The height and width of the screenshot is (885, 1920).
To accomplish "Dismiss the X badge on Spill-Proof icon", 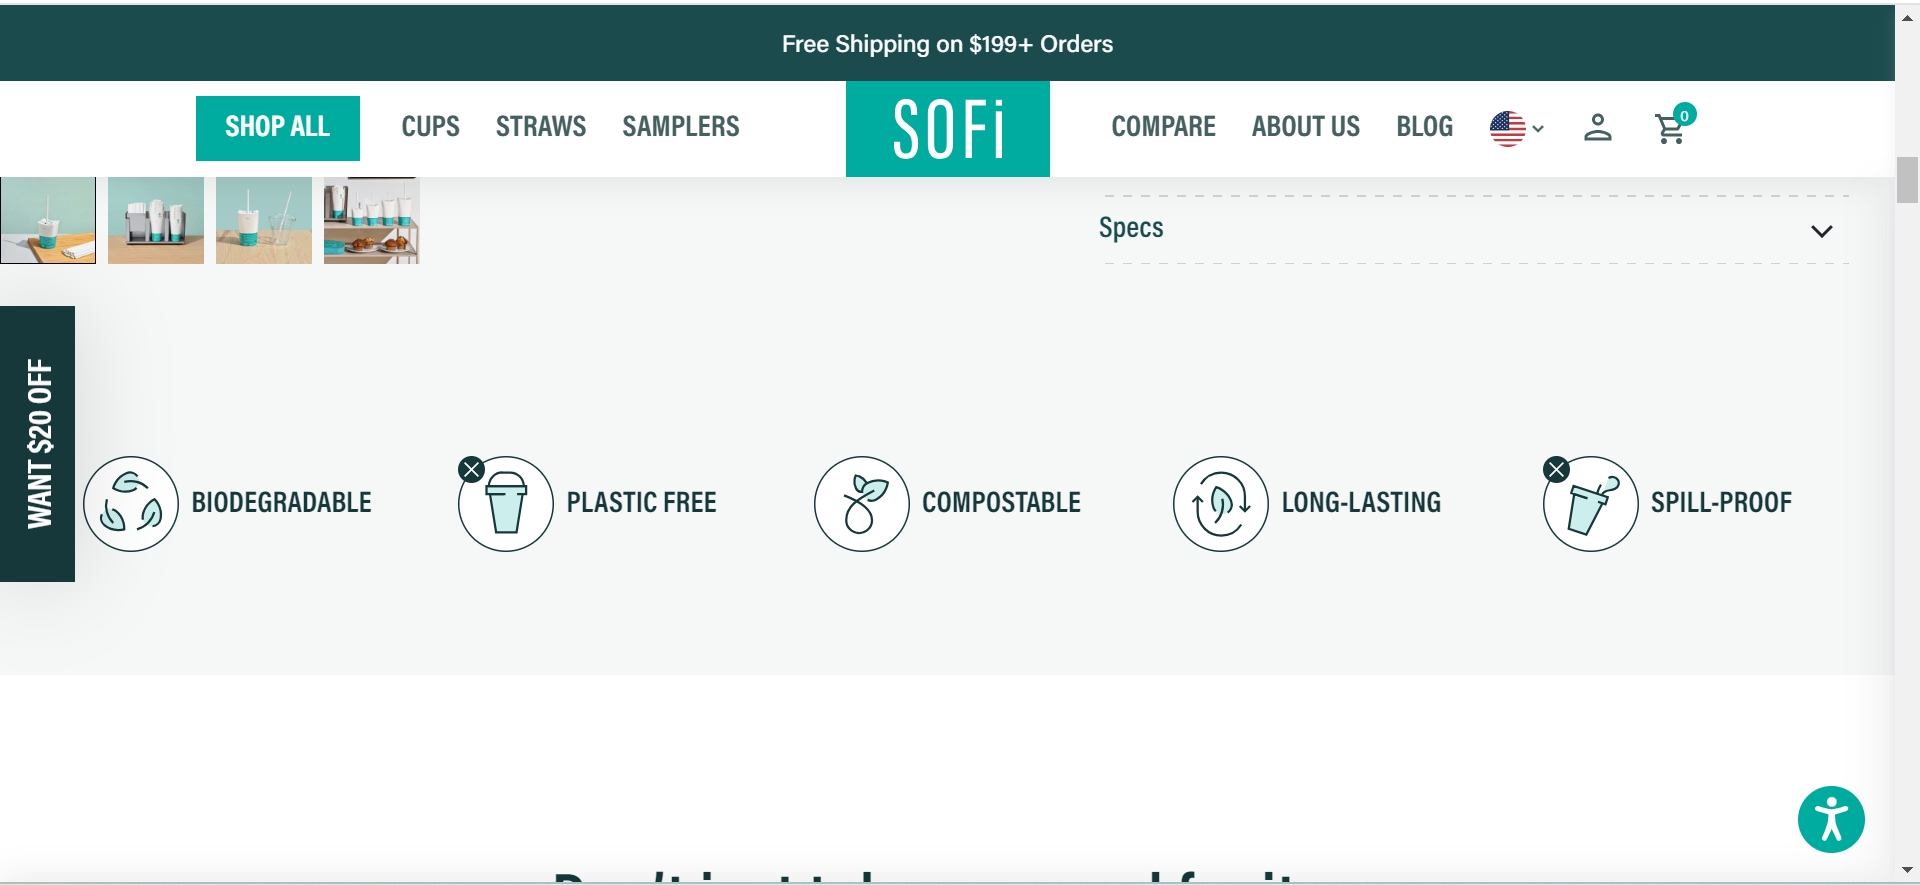I will click(x=1556, y=469).
